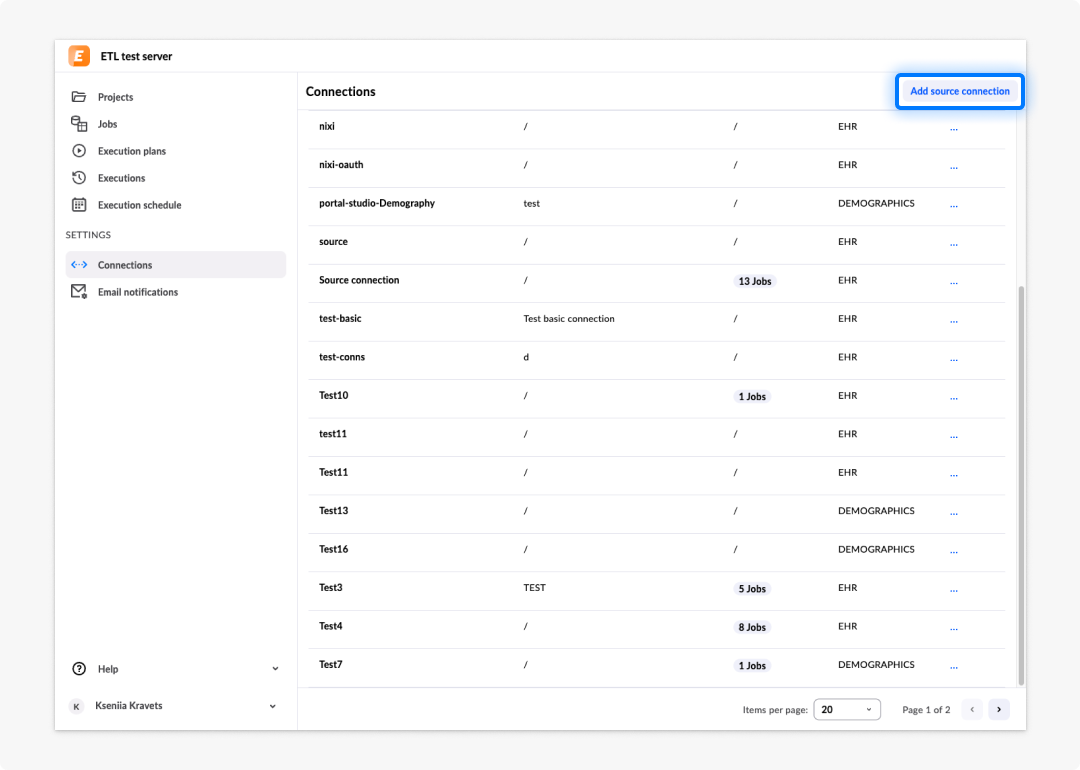This screenshot has height=770, width=1080.
Task: Go to the next page of connections
Action: (999, 709)
